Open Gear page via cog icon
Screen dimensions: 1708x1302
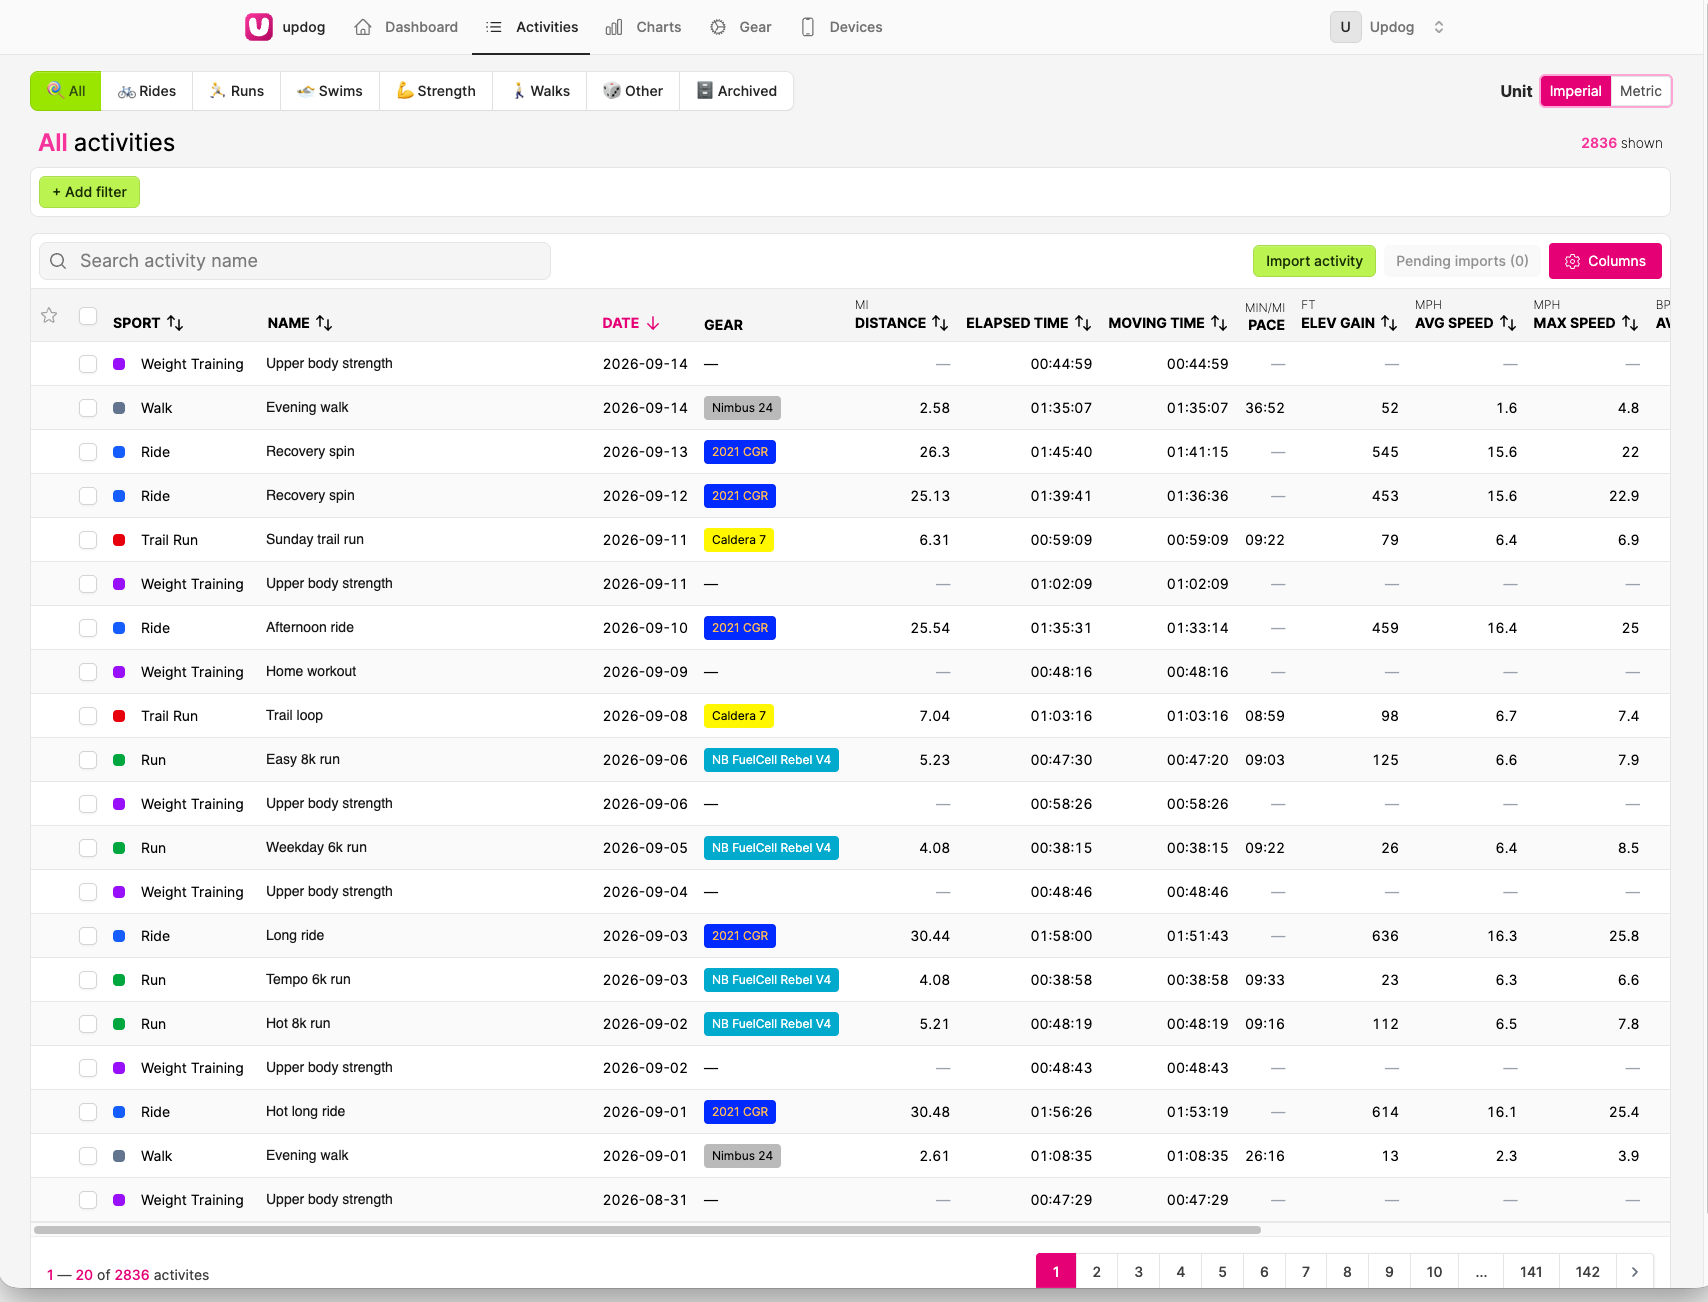(x=718, y=27)
